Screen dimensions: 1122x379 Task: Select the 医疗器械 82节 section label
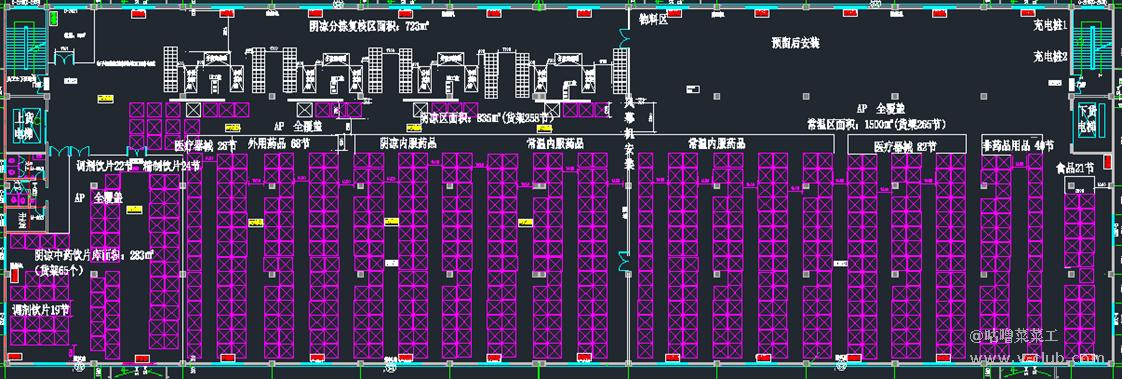905,147
